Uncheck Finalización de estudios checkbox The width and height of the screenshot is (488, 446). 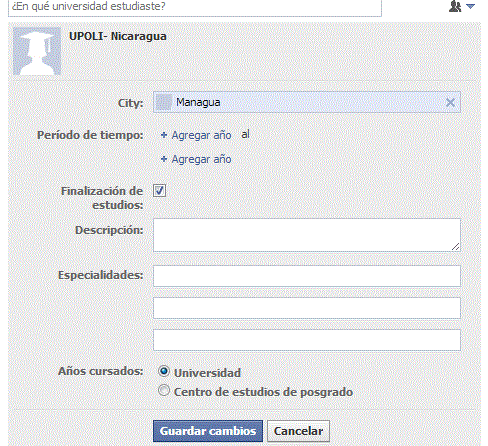pyautogui.click(x=159, y=191)
